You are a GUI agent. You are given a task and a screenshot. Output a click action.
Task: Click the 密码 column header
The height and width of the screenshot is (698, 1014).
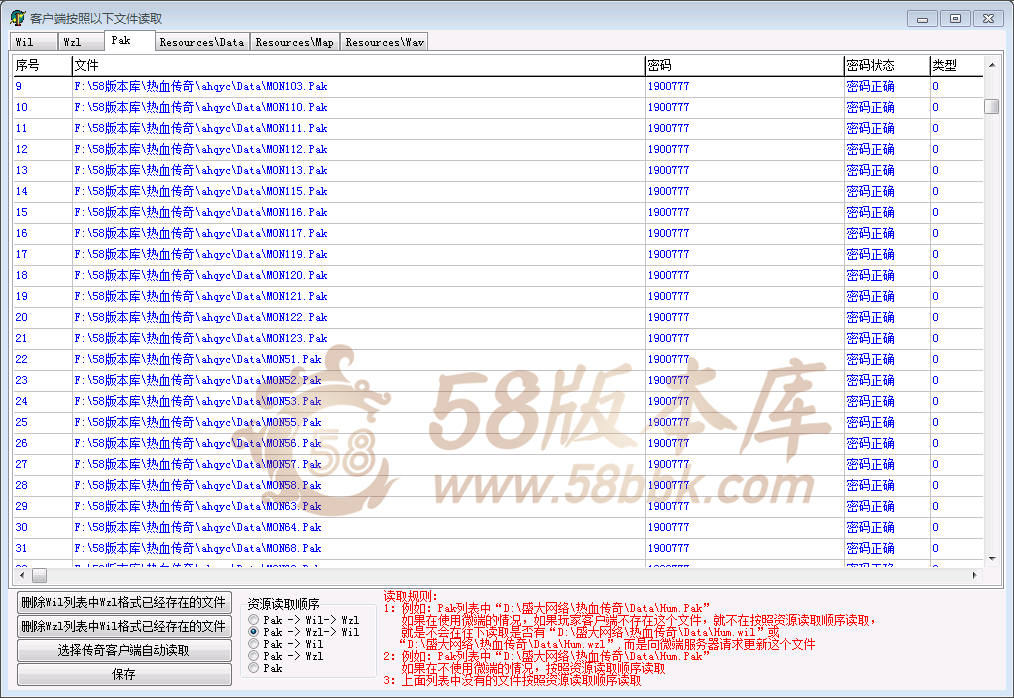[x=744, y=65]
